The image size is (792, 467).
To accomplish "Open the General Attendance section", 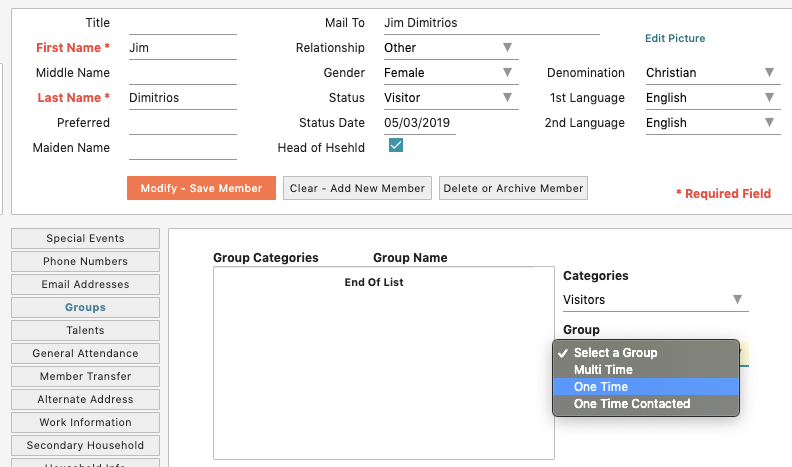I will (85, 353).
